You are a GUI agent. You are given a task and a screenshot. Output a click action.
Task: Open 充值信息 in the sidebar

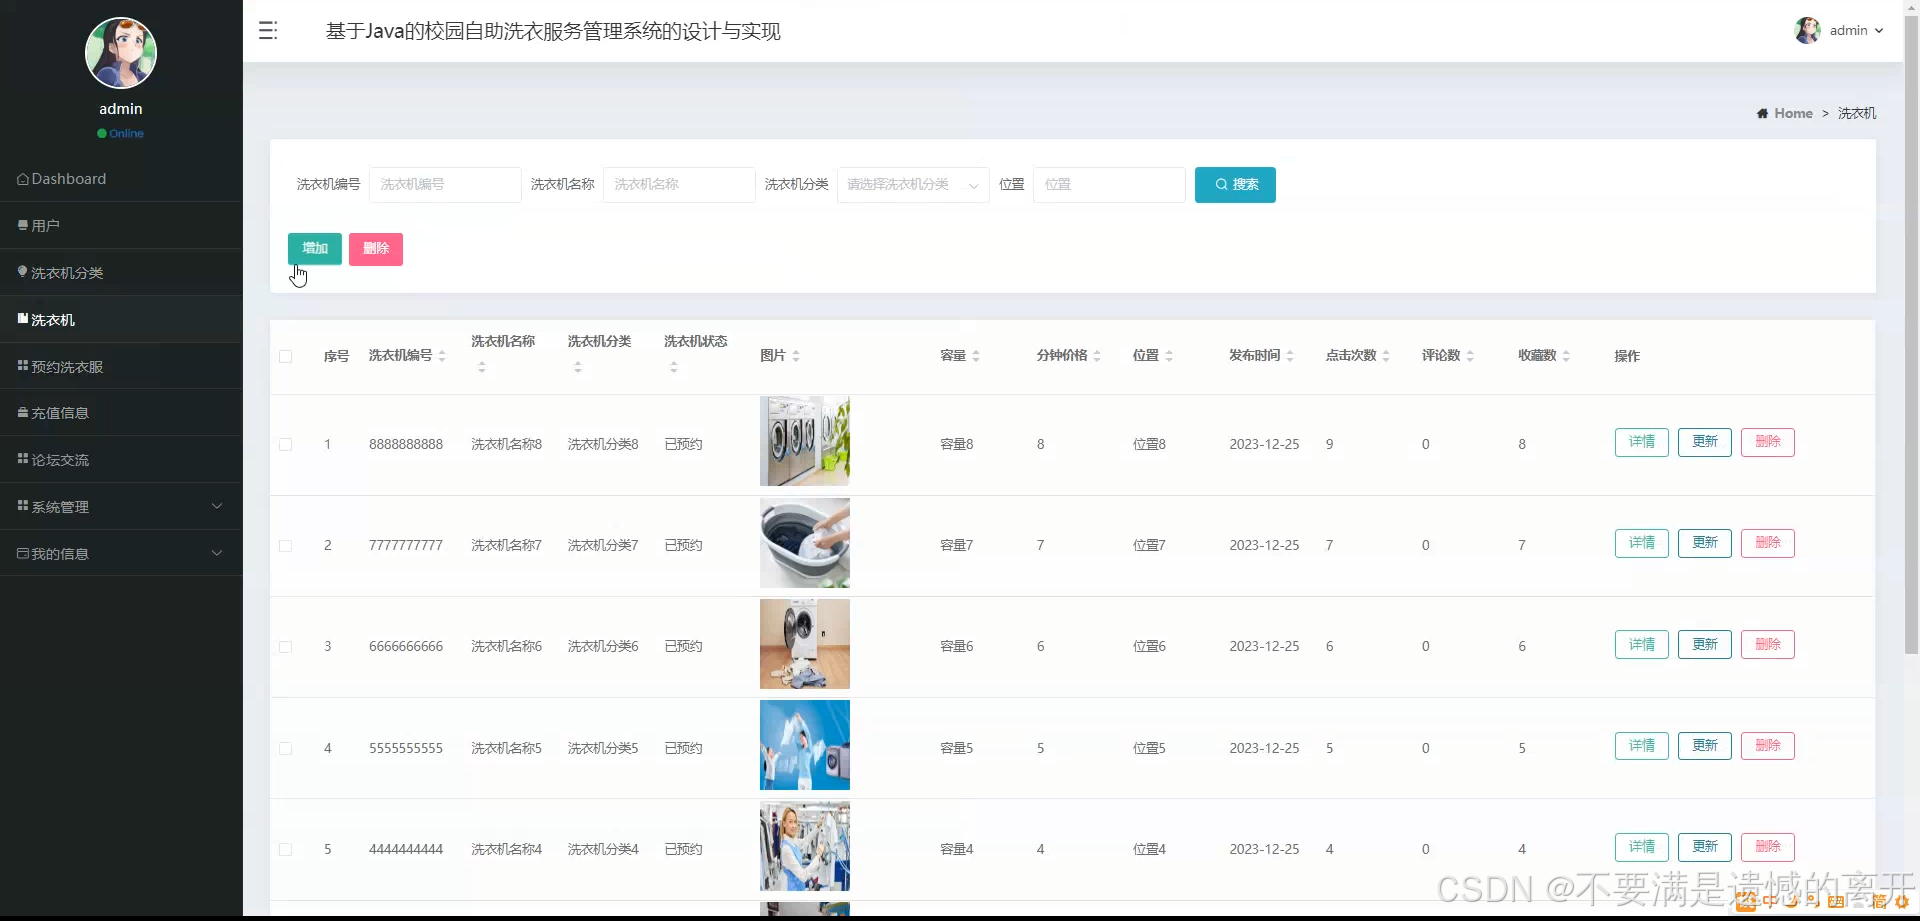121,412
